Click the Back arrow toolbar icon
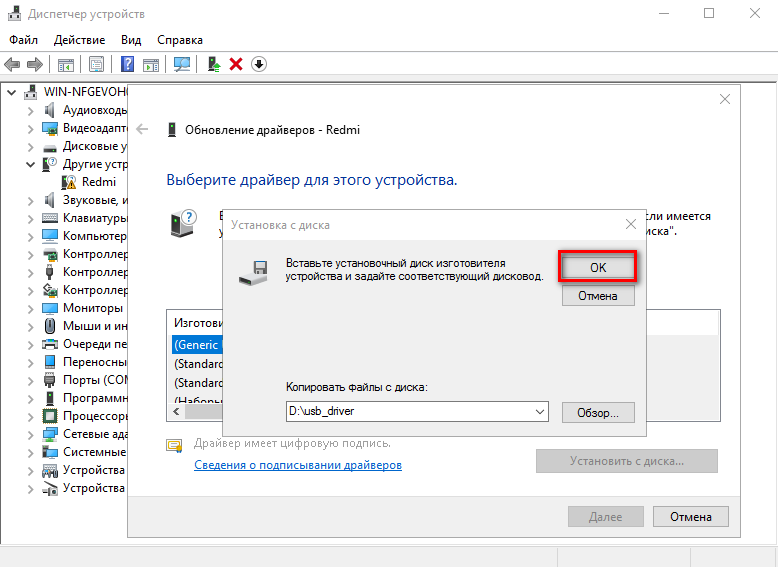 (x=12, y=64)
